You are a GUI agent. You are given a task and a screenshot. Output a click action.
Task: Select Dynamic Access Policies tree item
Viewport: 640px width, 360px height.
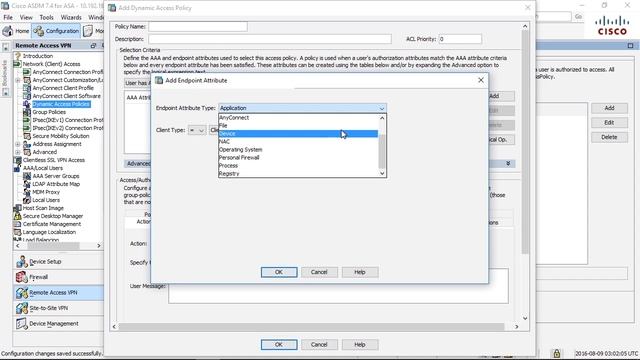[x=61, y=104]
